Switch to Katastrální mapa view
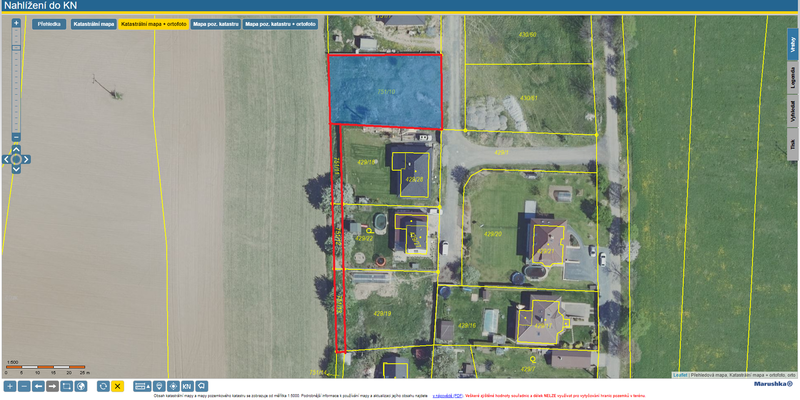The height and width of the screenshot is (400, 800). pos(93,24)
